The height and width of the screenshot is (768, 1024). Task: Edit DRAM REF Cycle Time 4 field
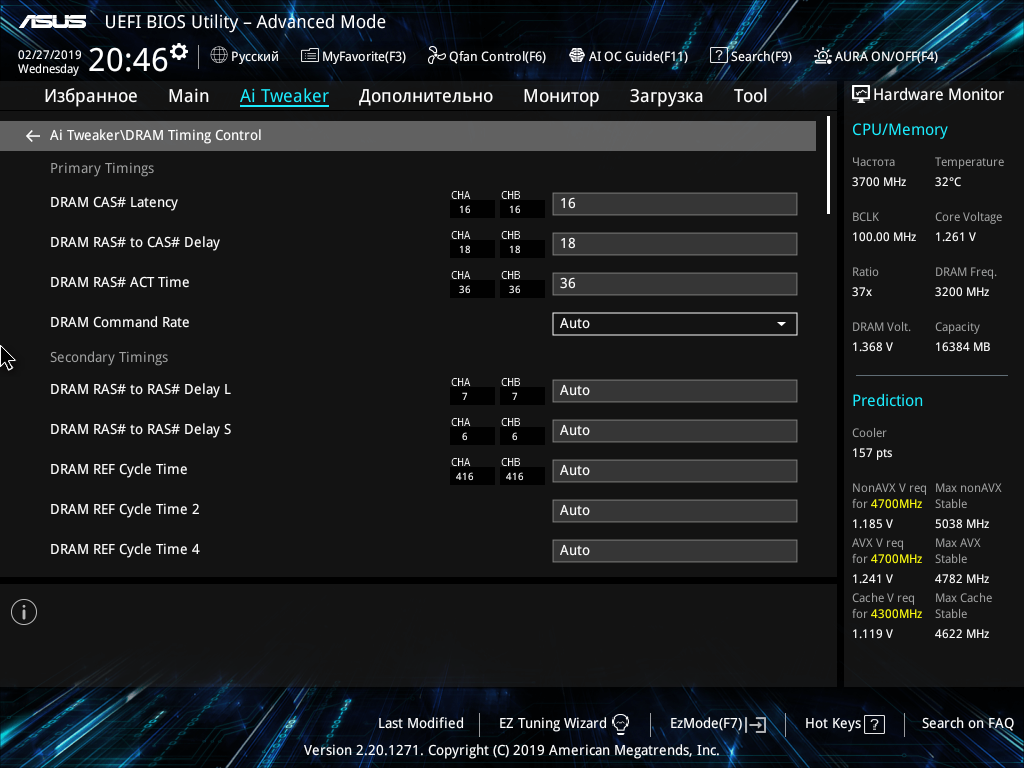pos(675,551)
